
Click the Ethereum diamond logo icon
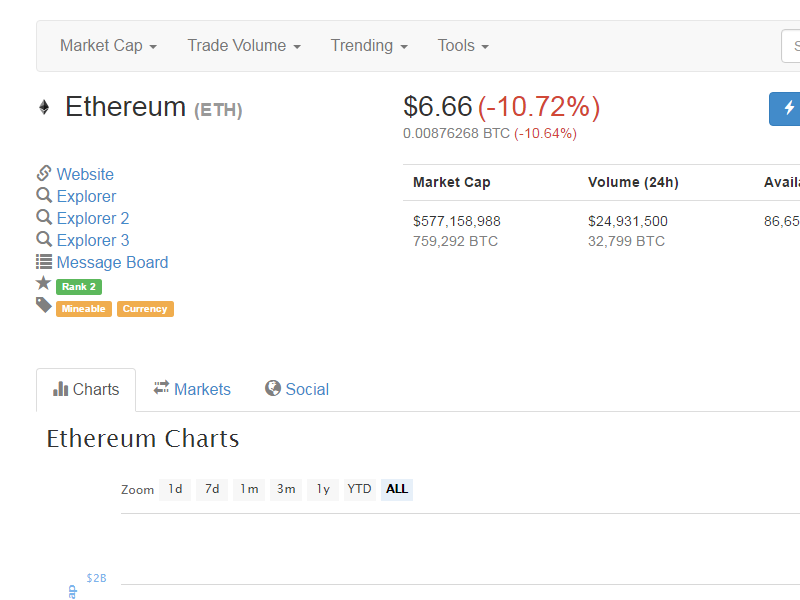coord(44,107)
